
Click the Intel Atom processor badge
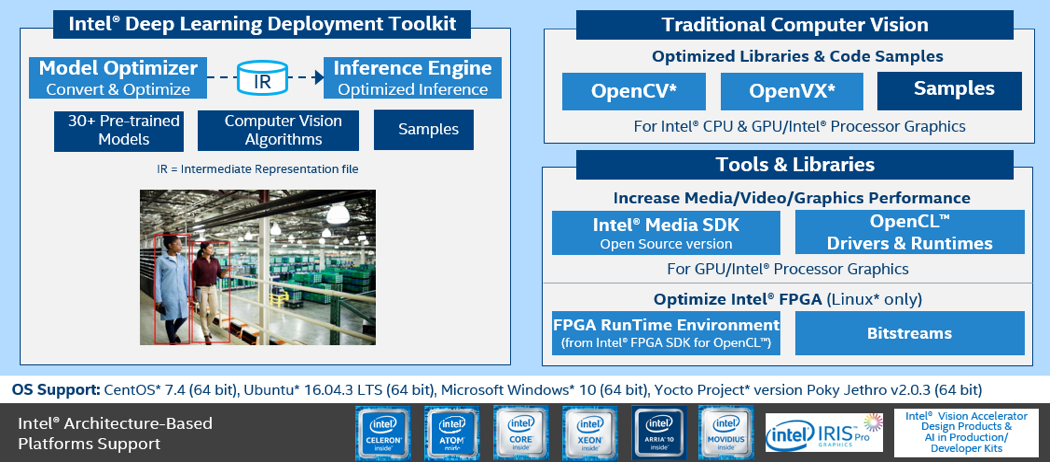tap(450, 432)
